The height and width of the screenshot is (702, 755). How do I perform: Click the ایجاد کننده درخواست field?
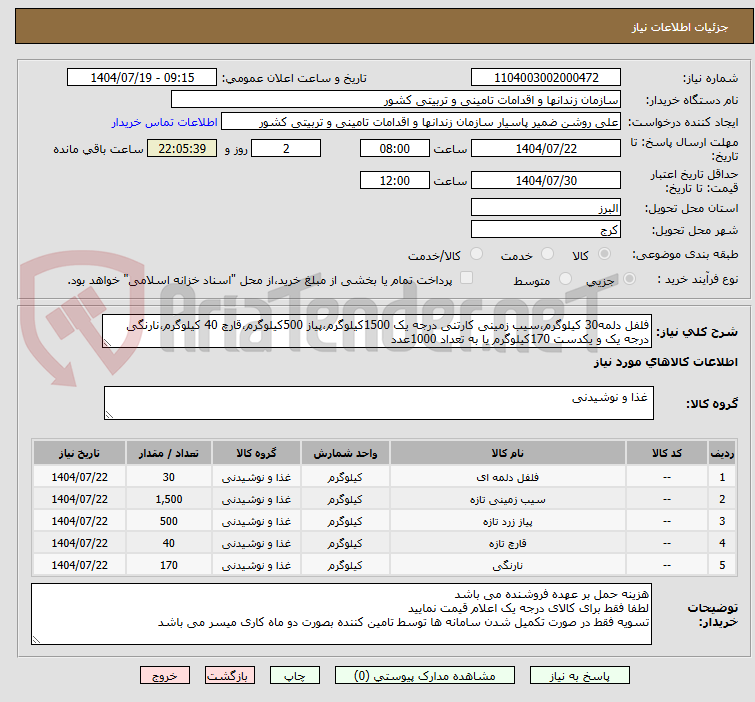coord(421,122)
